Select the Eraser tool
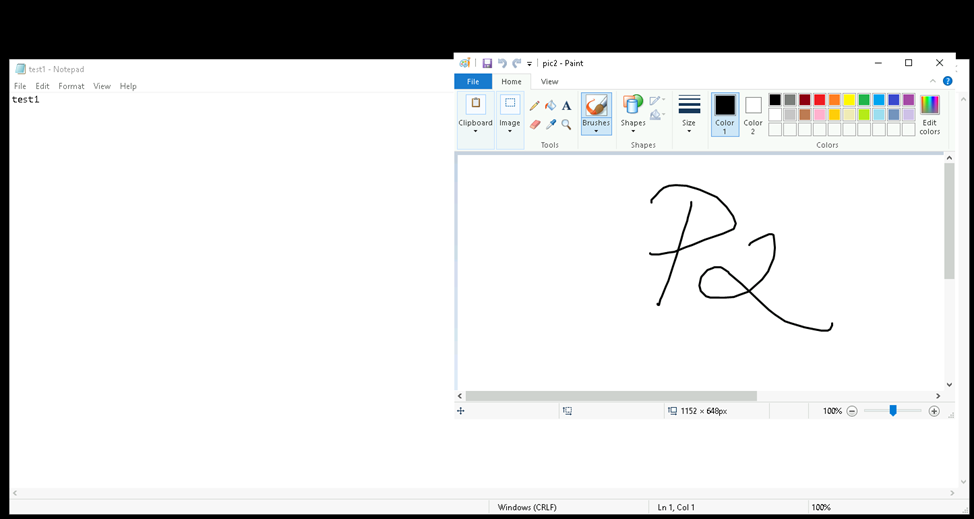Image resolution: width=974 pixels, height=519 pixels. pyautogui.click(x=534, y=125)
